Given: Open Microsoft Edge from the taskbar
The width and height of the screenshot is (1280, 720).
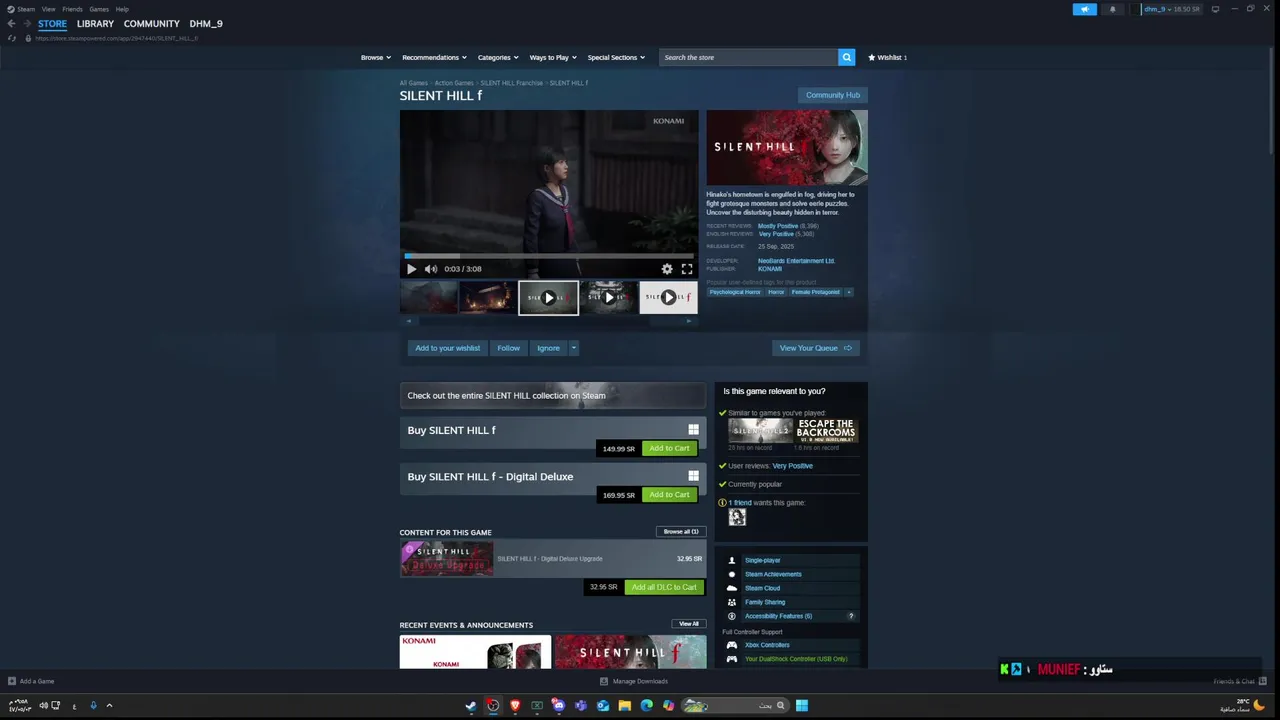Looking at the screenshot, I should click(x=647, y=705).
